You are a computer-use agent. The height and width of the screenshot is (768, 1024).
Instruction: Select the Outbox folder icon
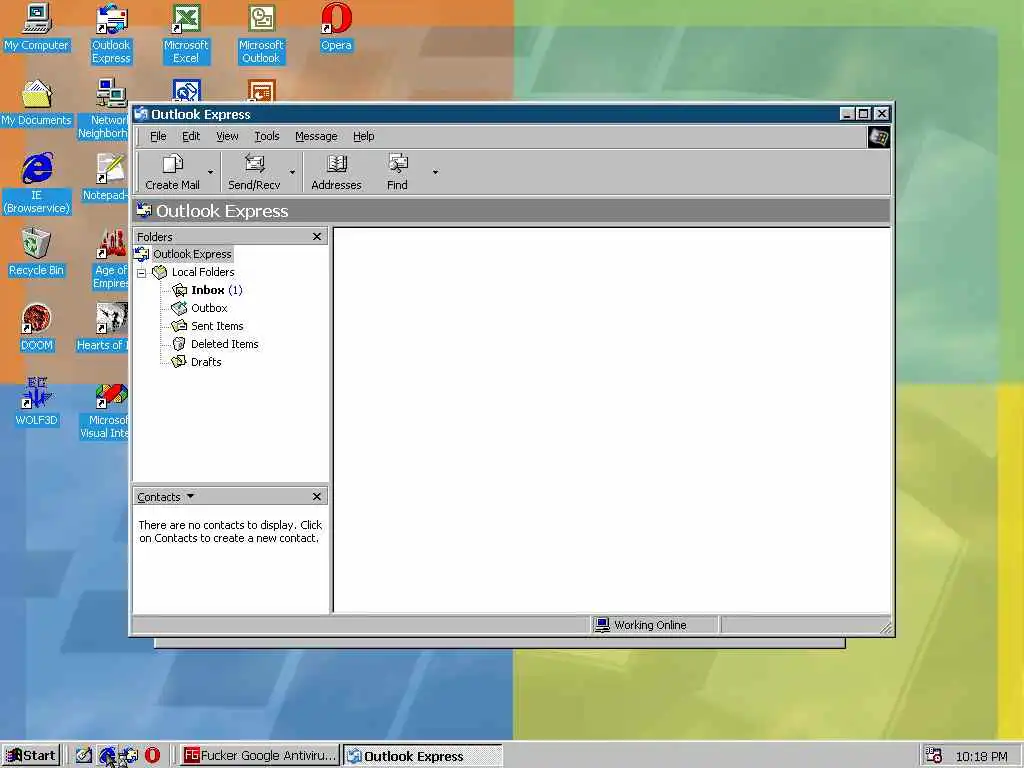180,308
